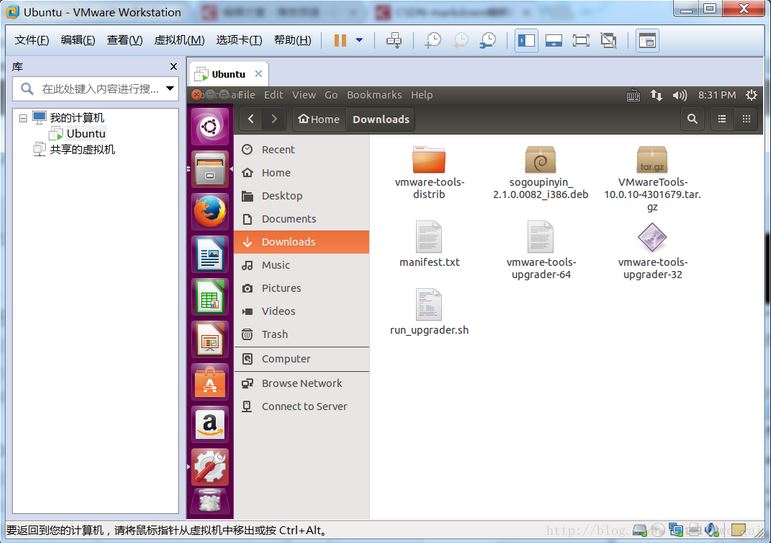Screen dimensions: 771x543
Task: Toggle VMware full screen mode
Action: click(x=581, y=40)
